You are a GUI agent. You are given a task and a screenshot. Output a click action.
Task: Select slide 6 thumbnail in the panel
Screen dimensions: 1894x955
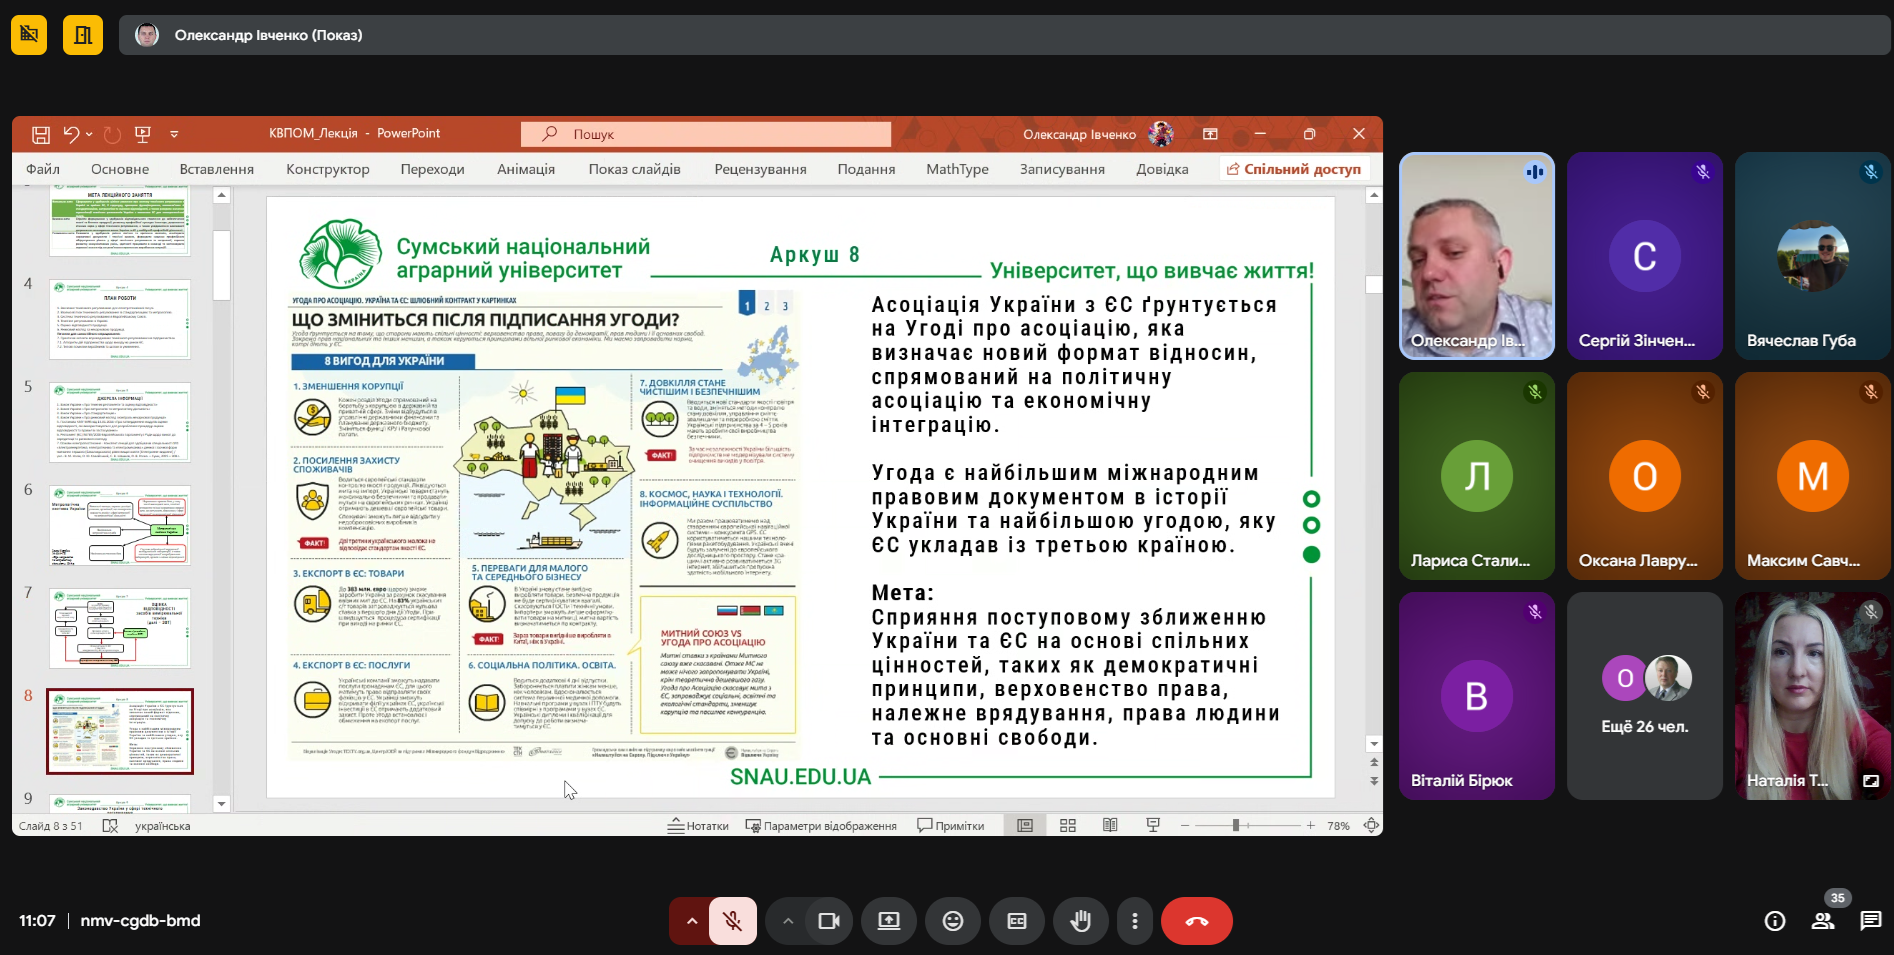pos(120,526)
